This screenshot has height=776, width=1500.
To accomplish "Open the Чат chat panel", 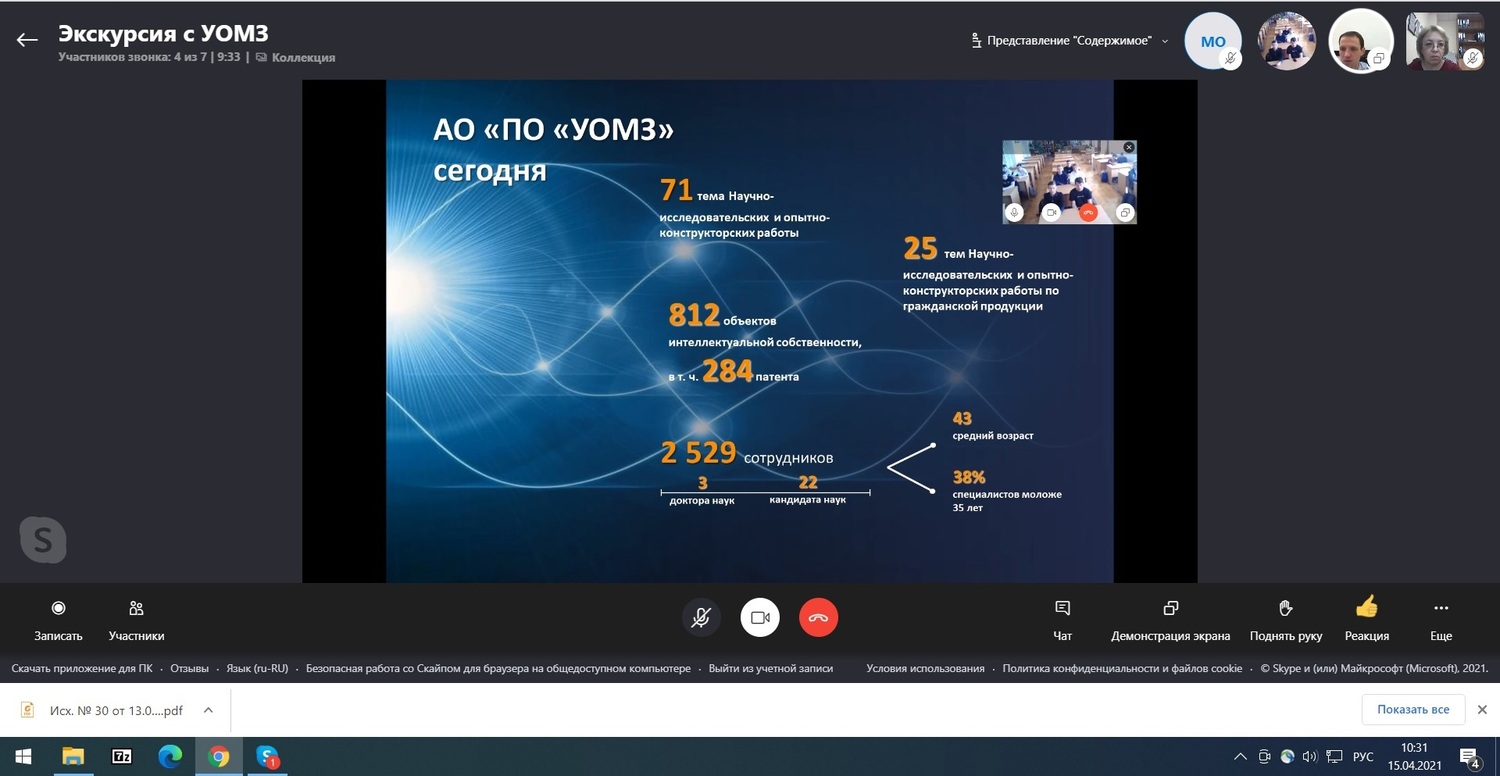I will (1063, 620).
